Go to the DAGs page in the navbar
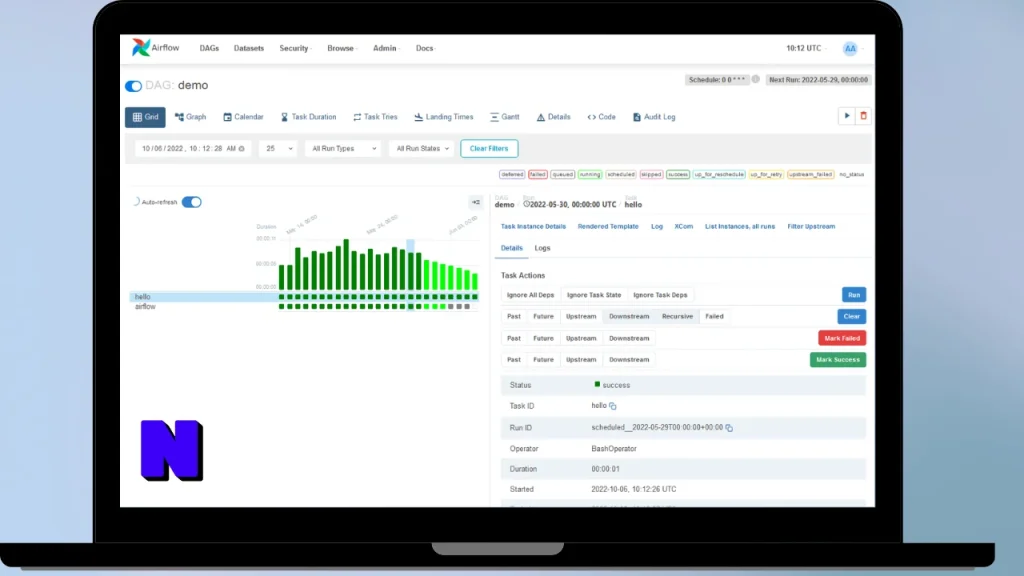The width and height of the screenshot is (1024, 576). click(x=209, y=48)
